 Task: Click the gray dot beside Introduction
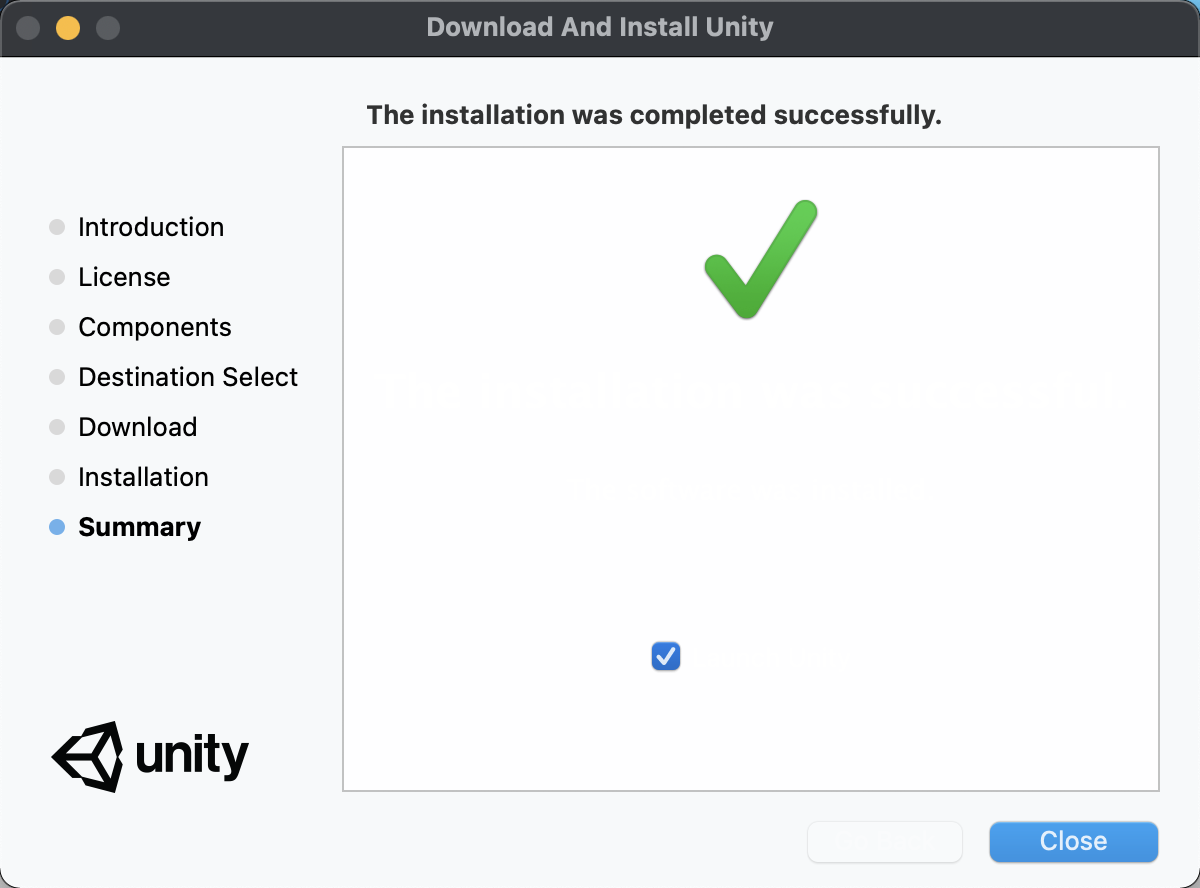(57, 227)
